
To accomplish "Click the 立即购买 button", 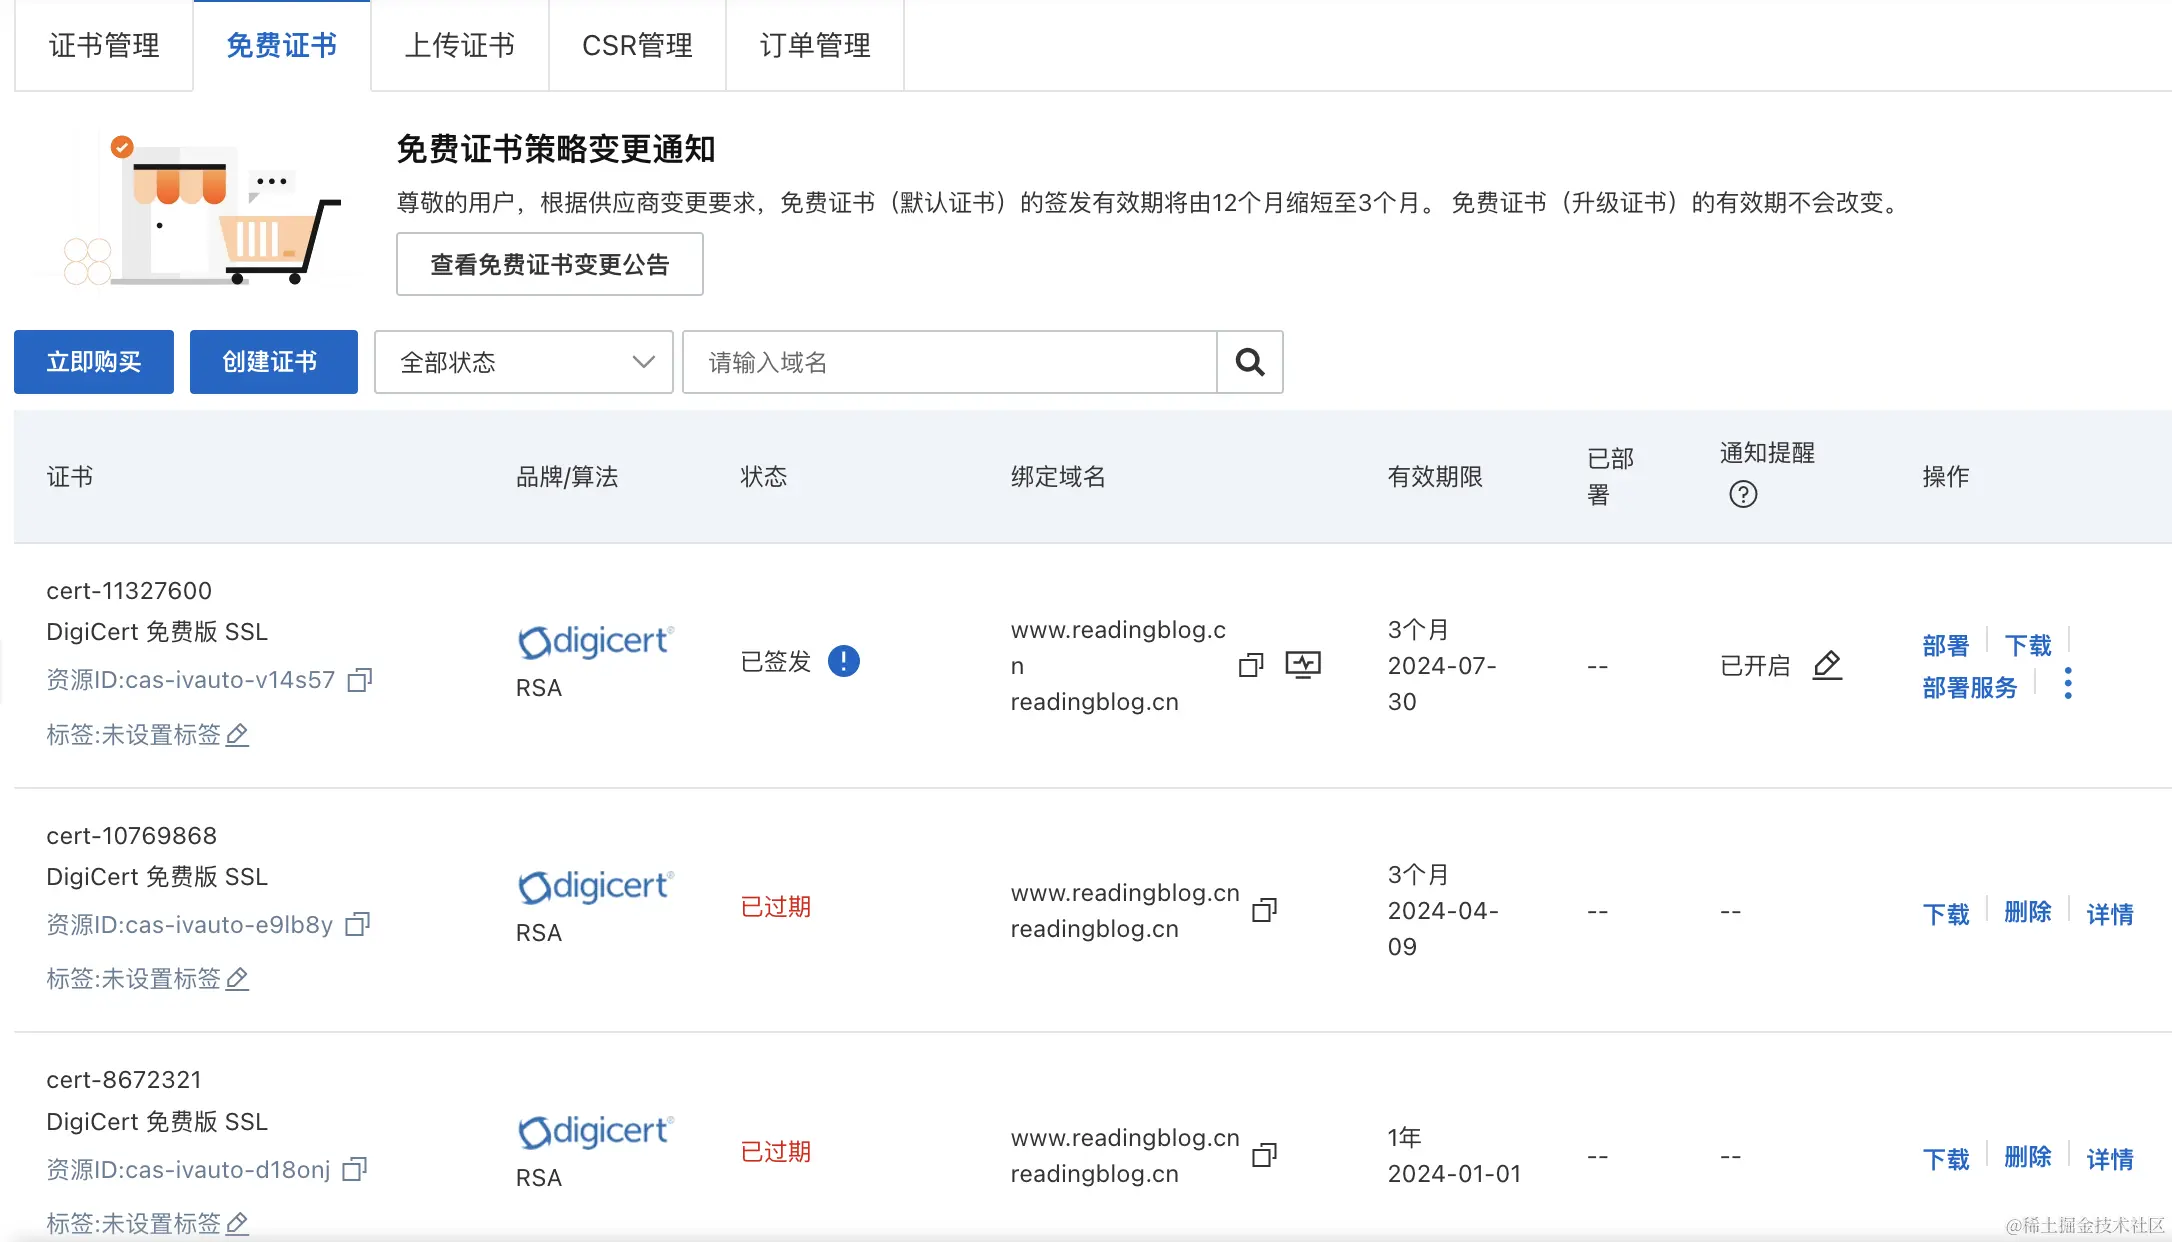I will 94,362.
